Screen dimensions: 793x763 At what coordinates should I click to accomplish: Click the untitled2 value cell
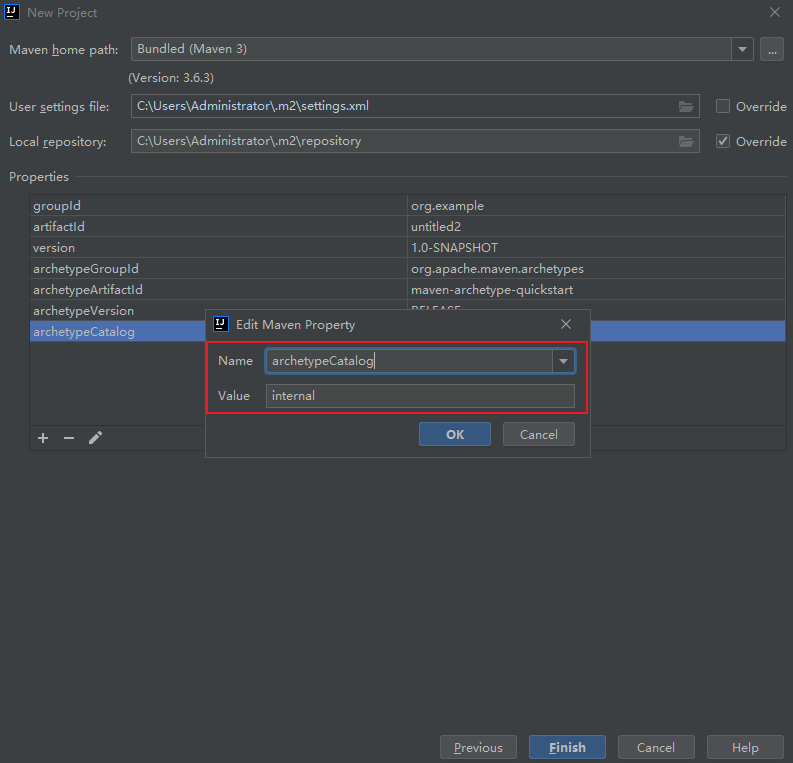click(x=596, y=227)
